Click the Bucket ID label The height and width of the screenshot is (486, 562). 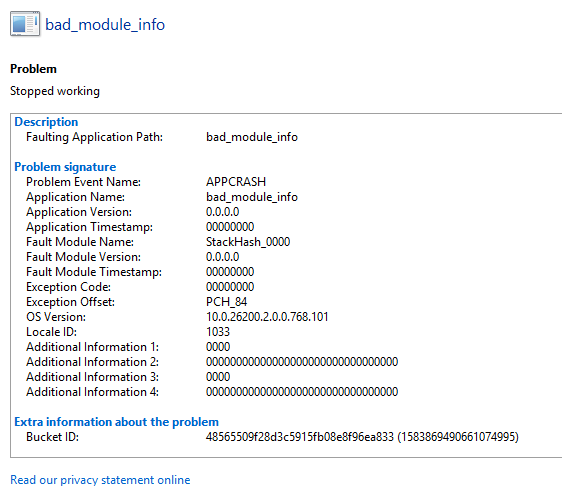tap(52, 437)
